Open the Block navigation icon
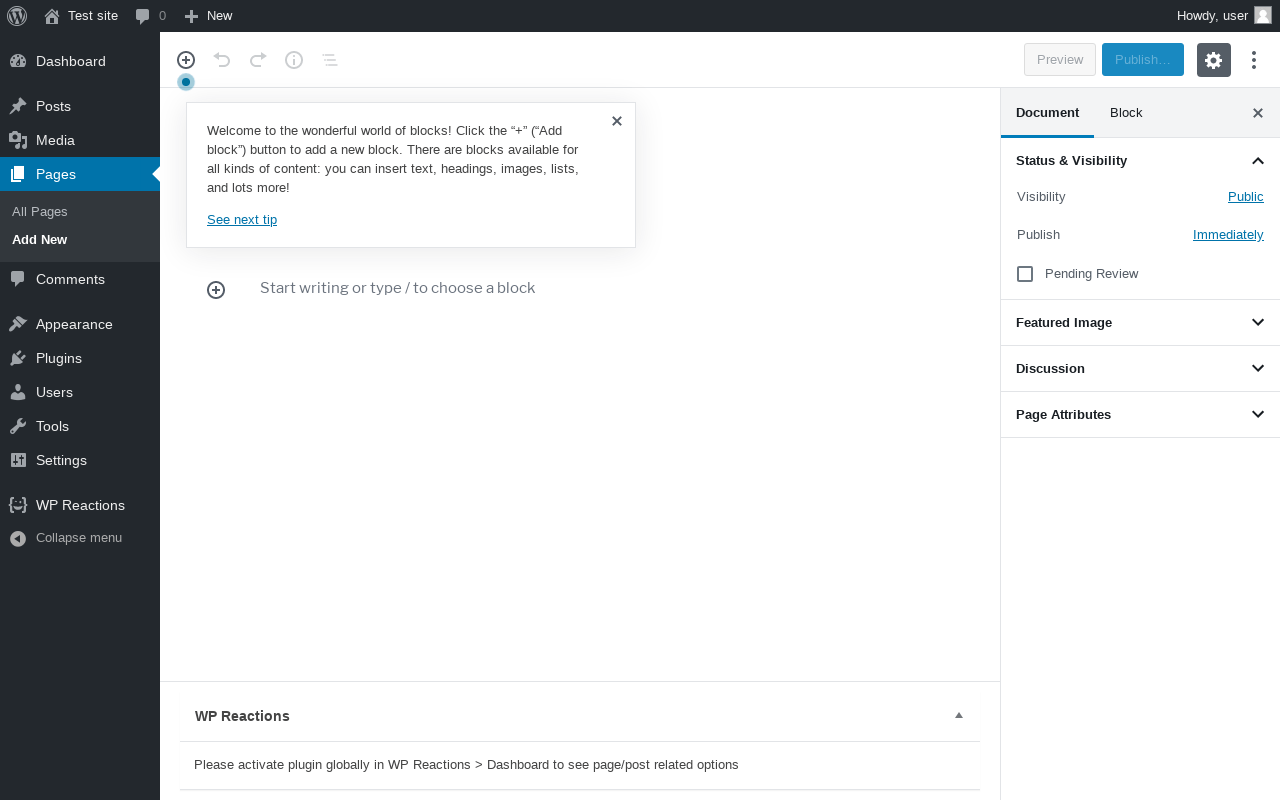 tap(330, 60)
